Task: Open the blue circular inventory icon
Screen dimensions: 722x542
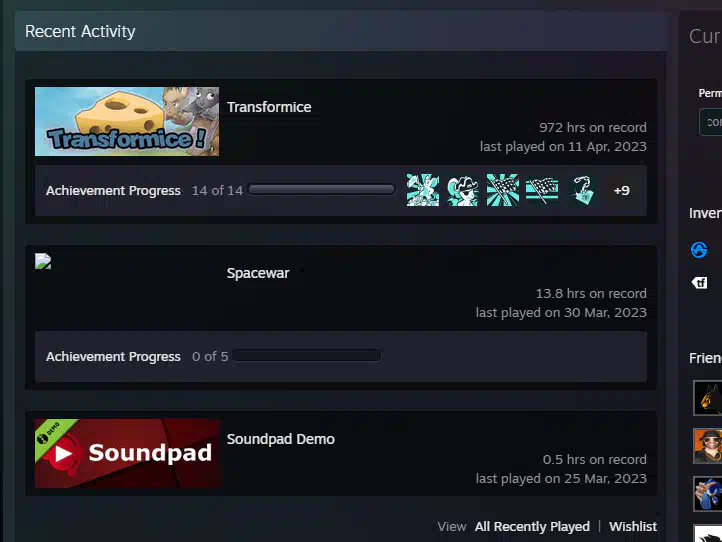Action: [x=699, y=250]
